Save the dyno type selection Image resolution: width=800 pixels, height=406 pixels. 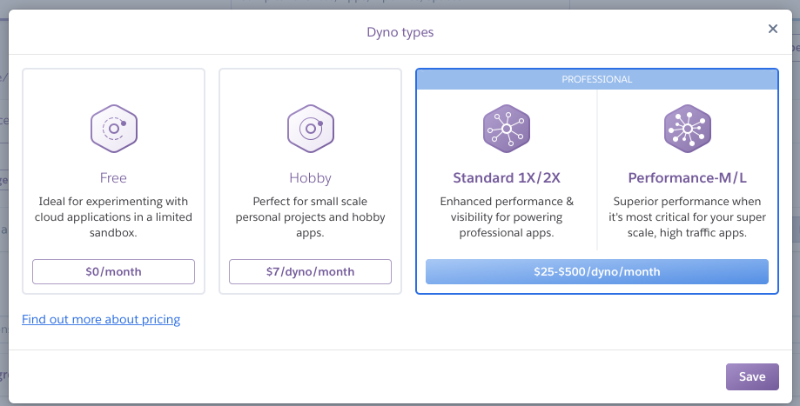tap(752, 376)
